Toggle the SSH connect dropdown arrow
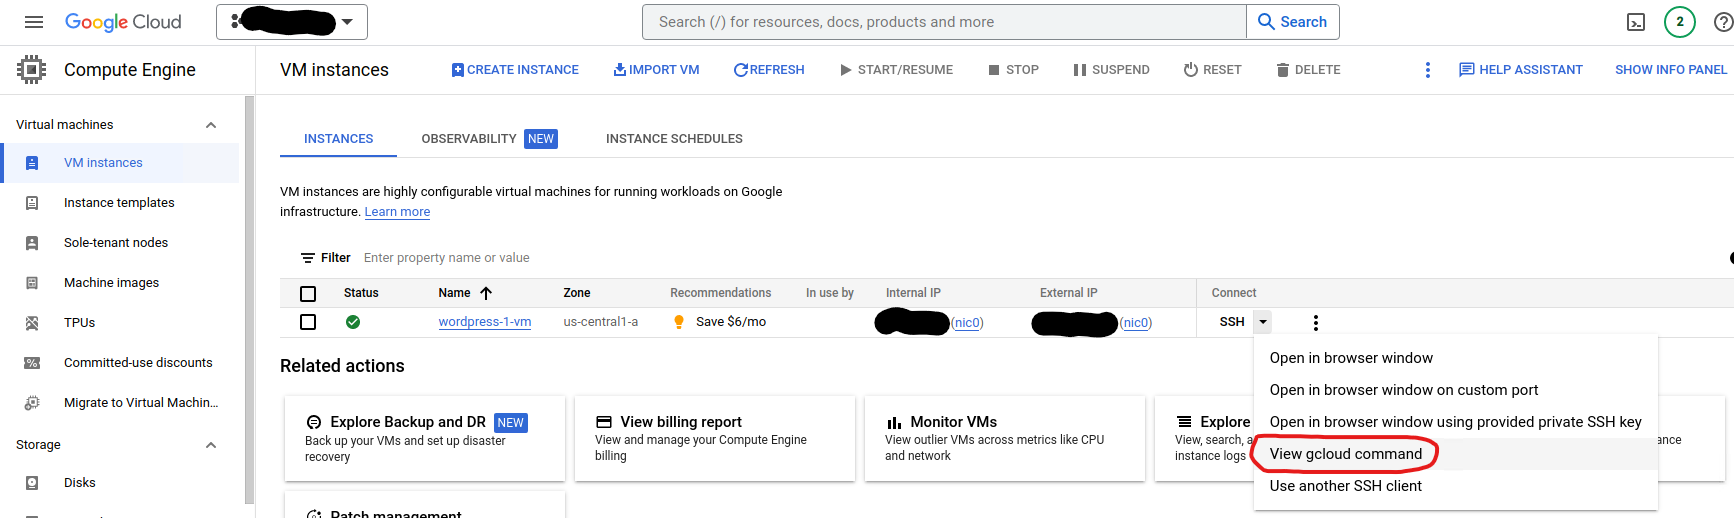The height and width of the screenshot is (518, 1734). coord(1263,322)
